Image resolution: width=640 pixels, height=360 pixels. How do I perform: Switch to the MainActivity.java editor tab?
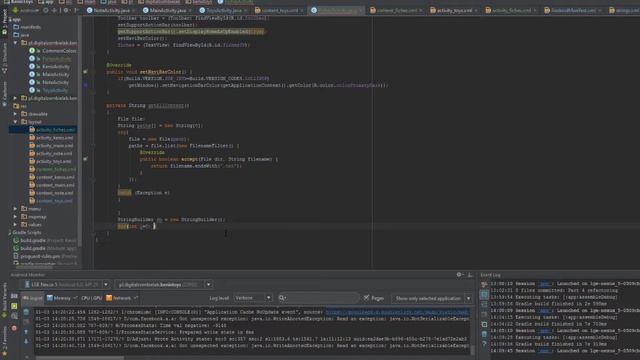(x=167, y=11)
